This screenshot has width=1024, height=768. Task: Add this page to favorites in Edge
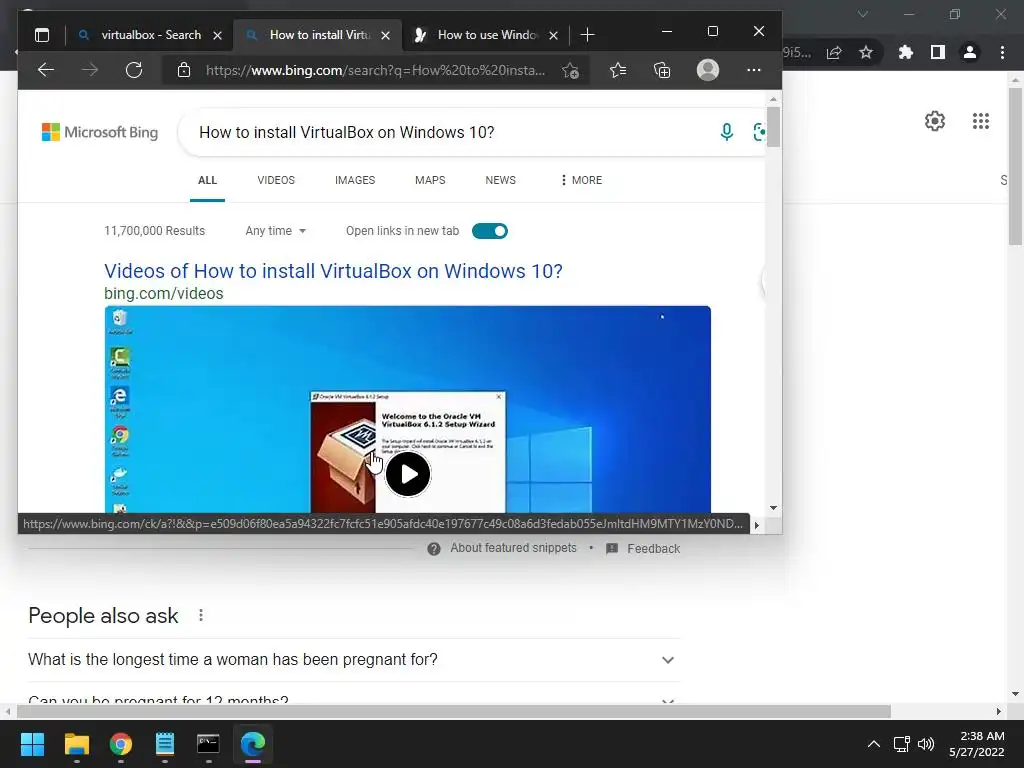(570, 71)
